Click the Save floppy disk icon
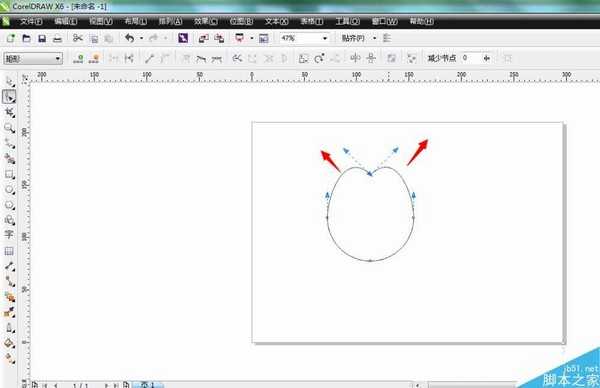The height and width of the screenshot is (388, 600). pos(42,38)
